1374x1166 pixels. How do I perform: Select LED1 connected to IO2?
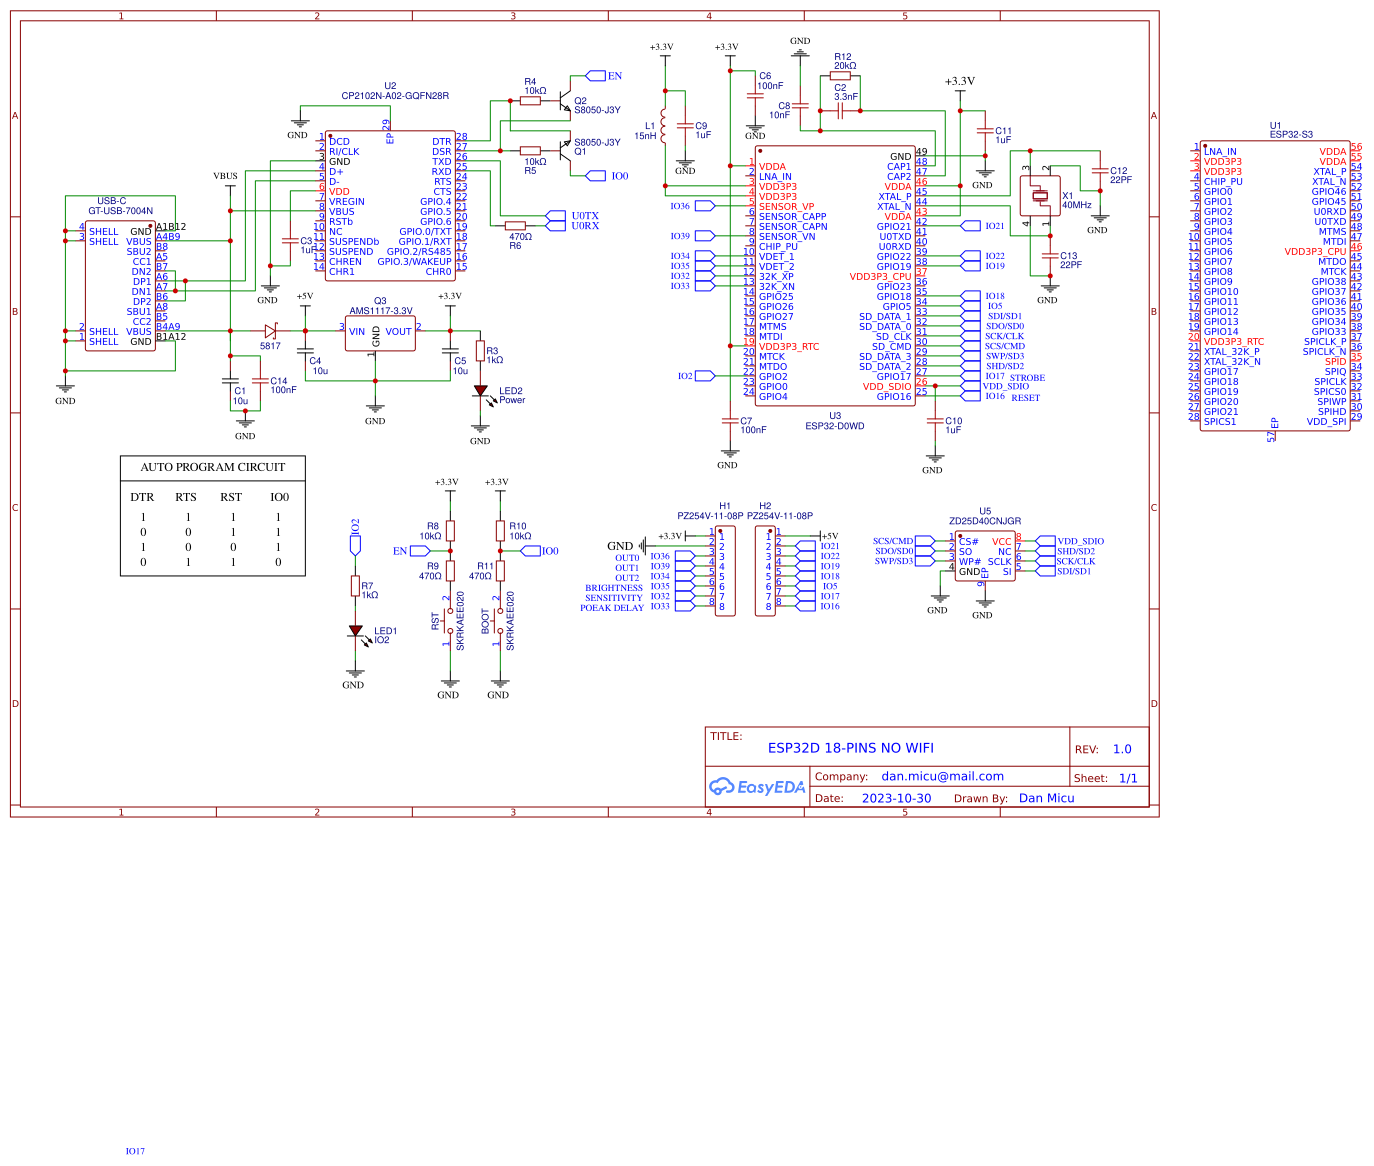pyautogui.click(x=355, y=632)
